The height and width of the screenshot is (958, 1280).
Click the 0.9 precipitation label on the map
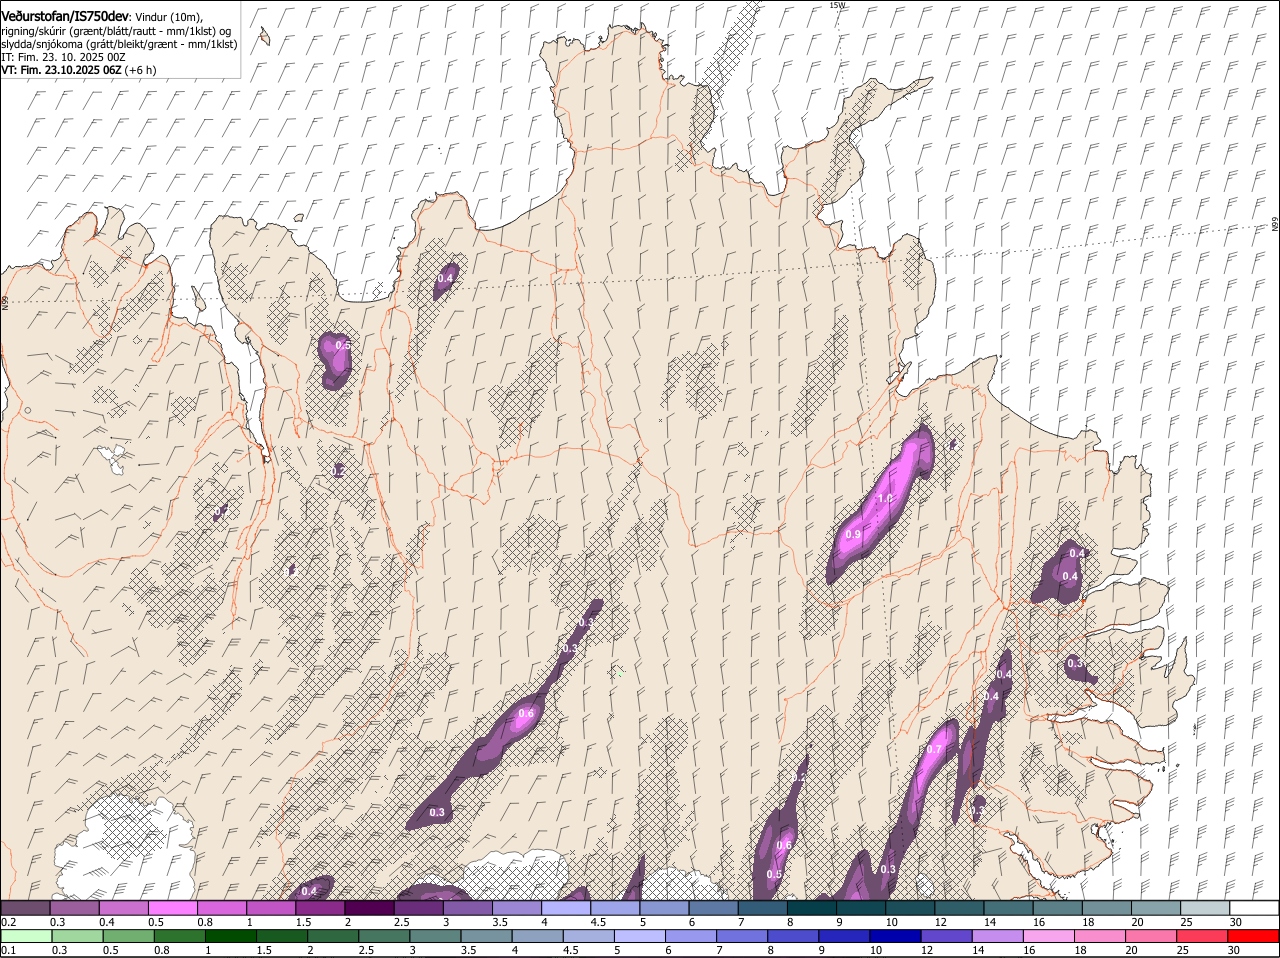[x=853, y=535]
